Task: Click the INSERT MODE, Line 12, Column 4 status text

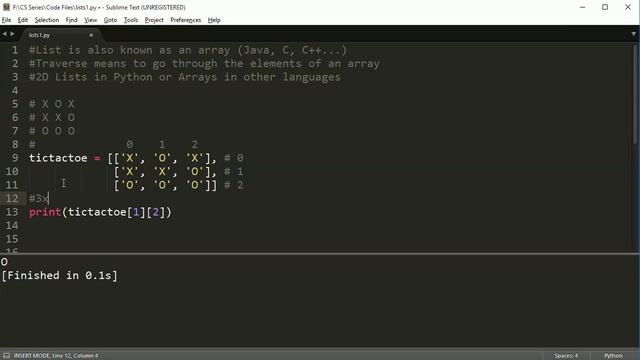Action: [x=56, y=356]
